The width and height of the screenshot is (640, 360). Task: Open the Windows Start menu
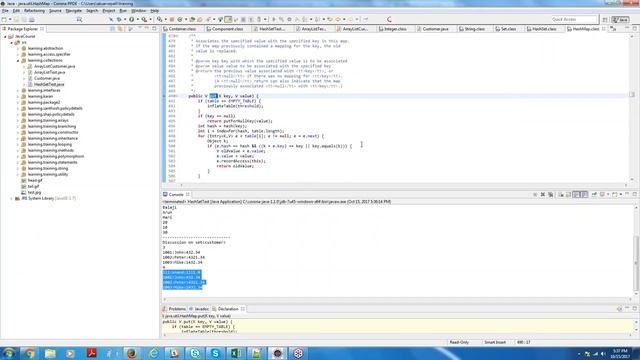point(9,353)
